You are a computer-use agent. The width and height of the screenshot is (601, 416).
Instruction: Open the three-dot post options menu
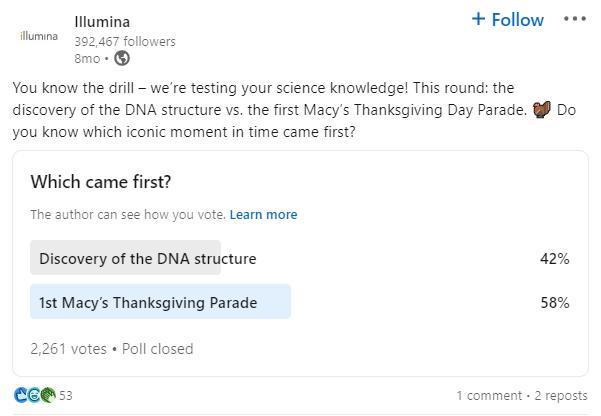pyautogui.click(x=574, y=19)
